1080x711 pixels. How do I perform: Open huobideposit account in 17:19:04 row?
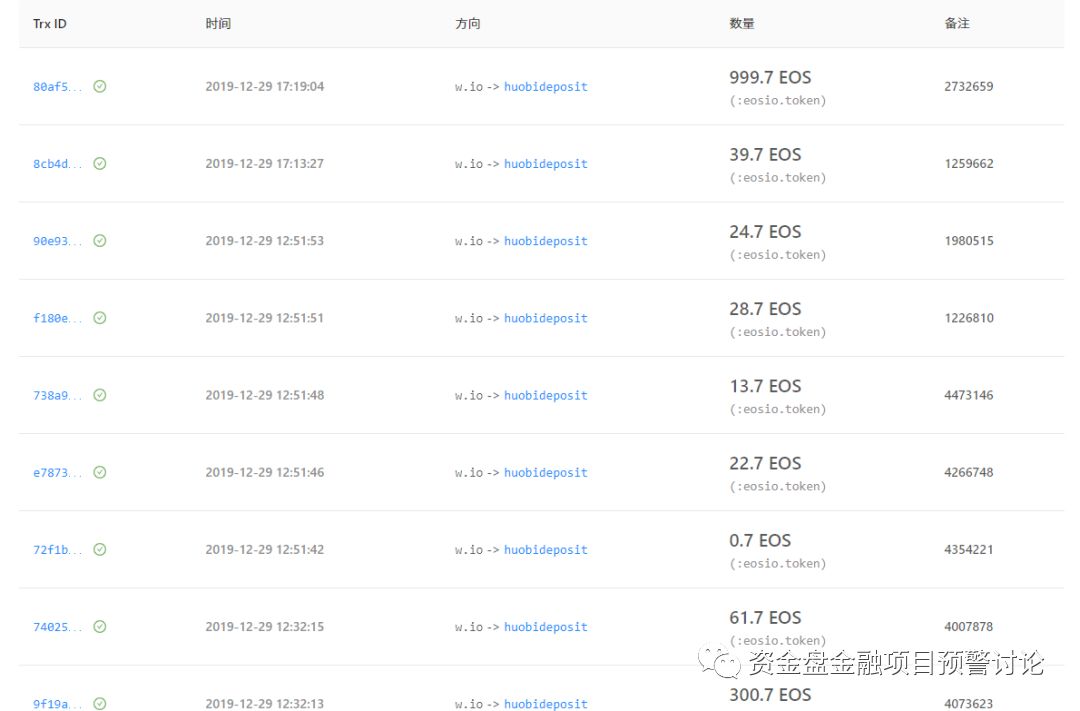point(546,87)
